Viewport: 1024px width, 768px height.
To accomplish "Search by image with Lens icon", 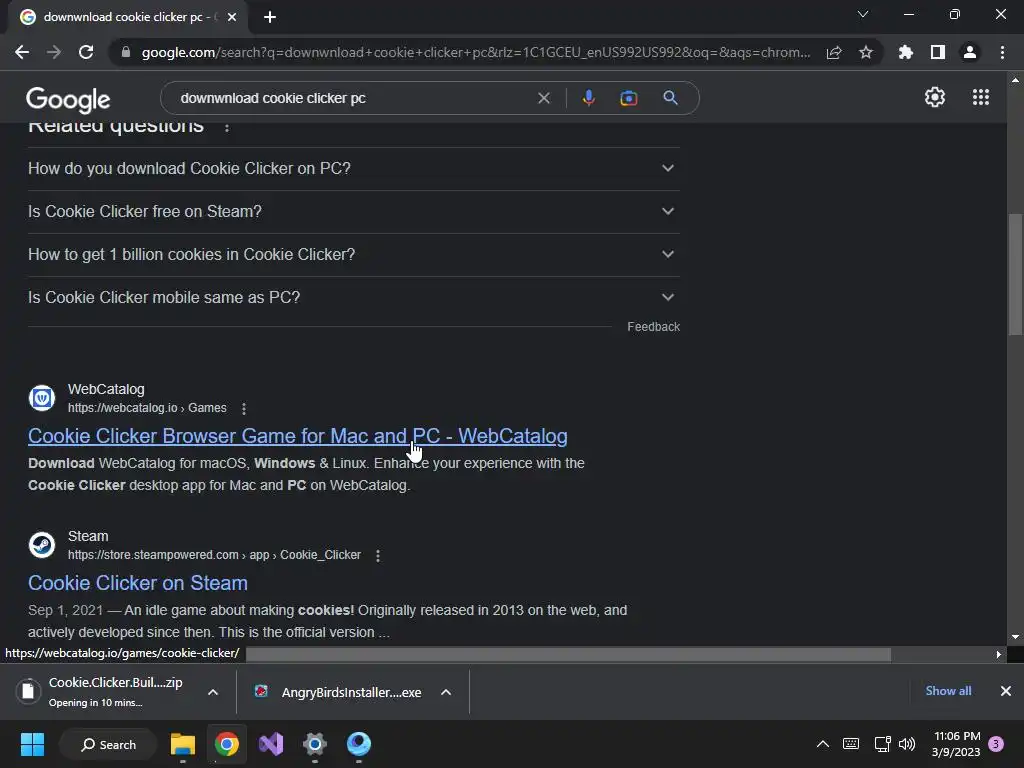I will pos(628,98).
